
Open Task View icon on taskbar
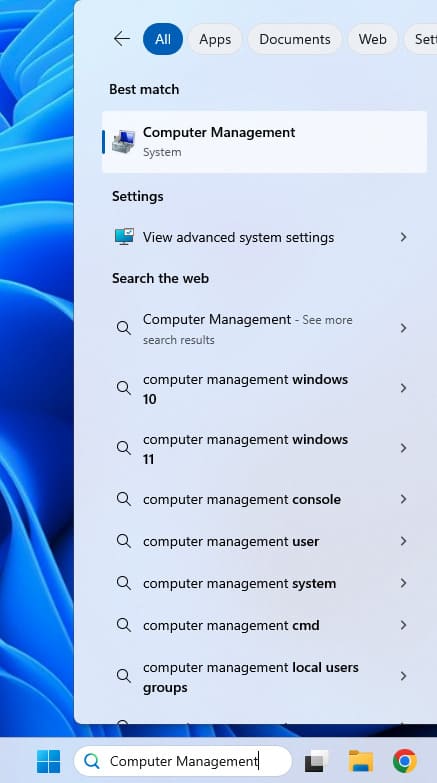tap(317, 761)
